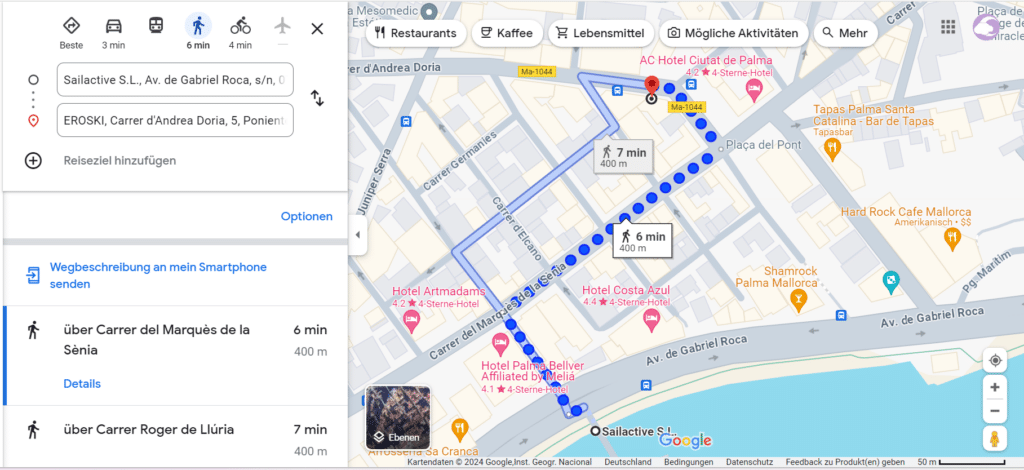Click Wegbeschreibung an mein Smartphone senden
1024x470 pixels.
pos(158,275)
